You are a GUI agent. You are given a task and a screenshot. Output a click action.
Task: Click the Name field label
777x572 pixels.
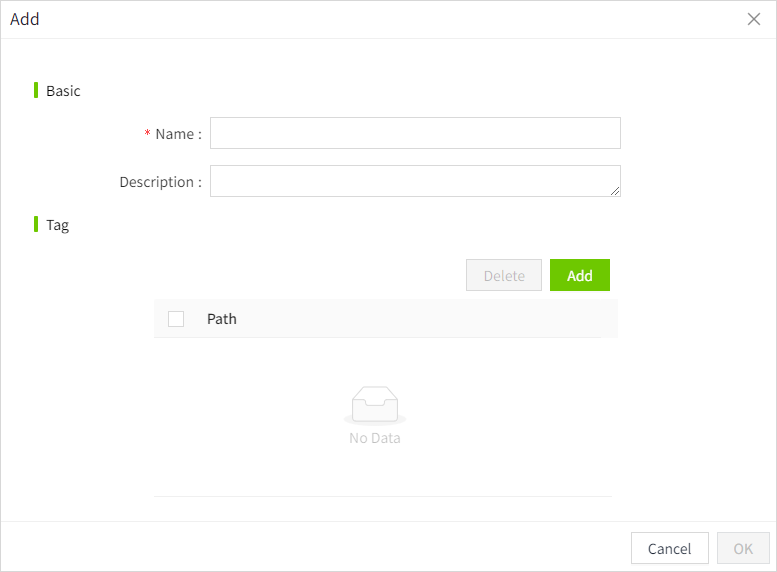click(178, 134)
